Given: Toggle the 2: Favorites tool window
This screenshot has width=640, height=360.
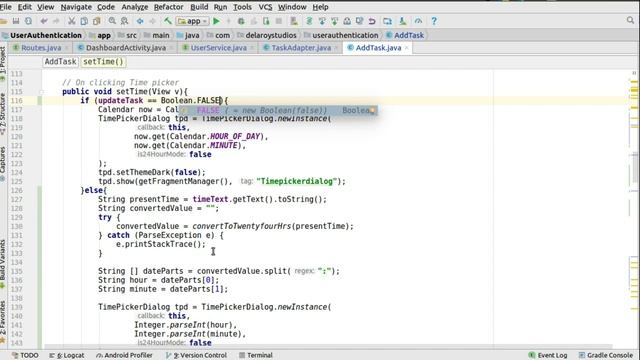Looking at the screenshot, I should click(3, 322).
